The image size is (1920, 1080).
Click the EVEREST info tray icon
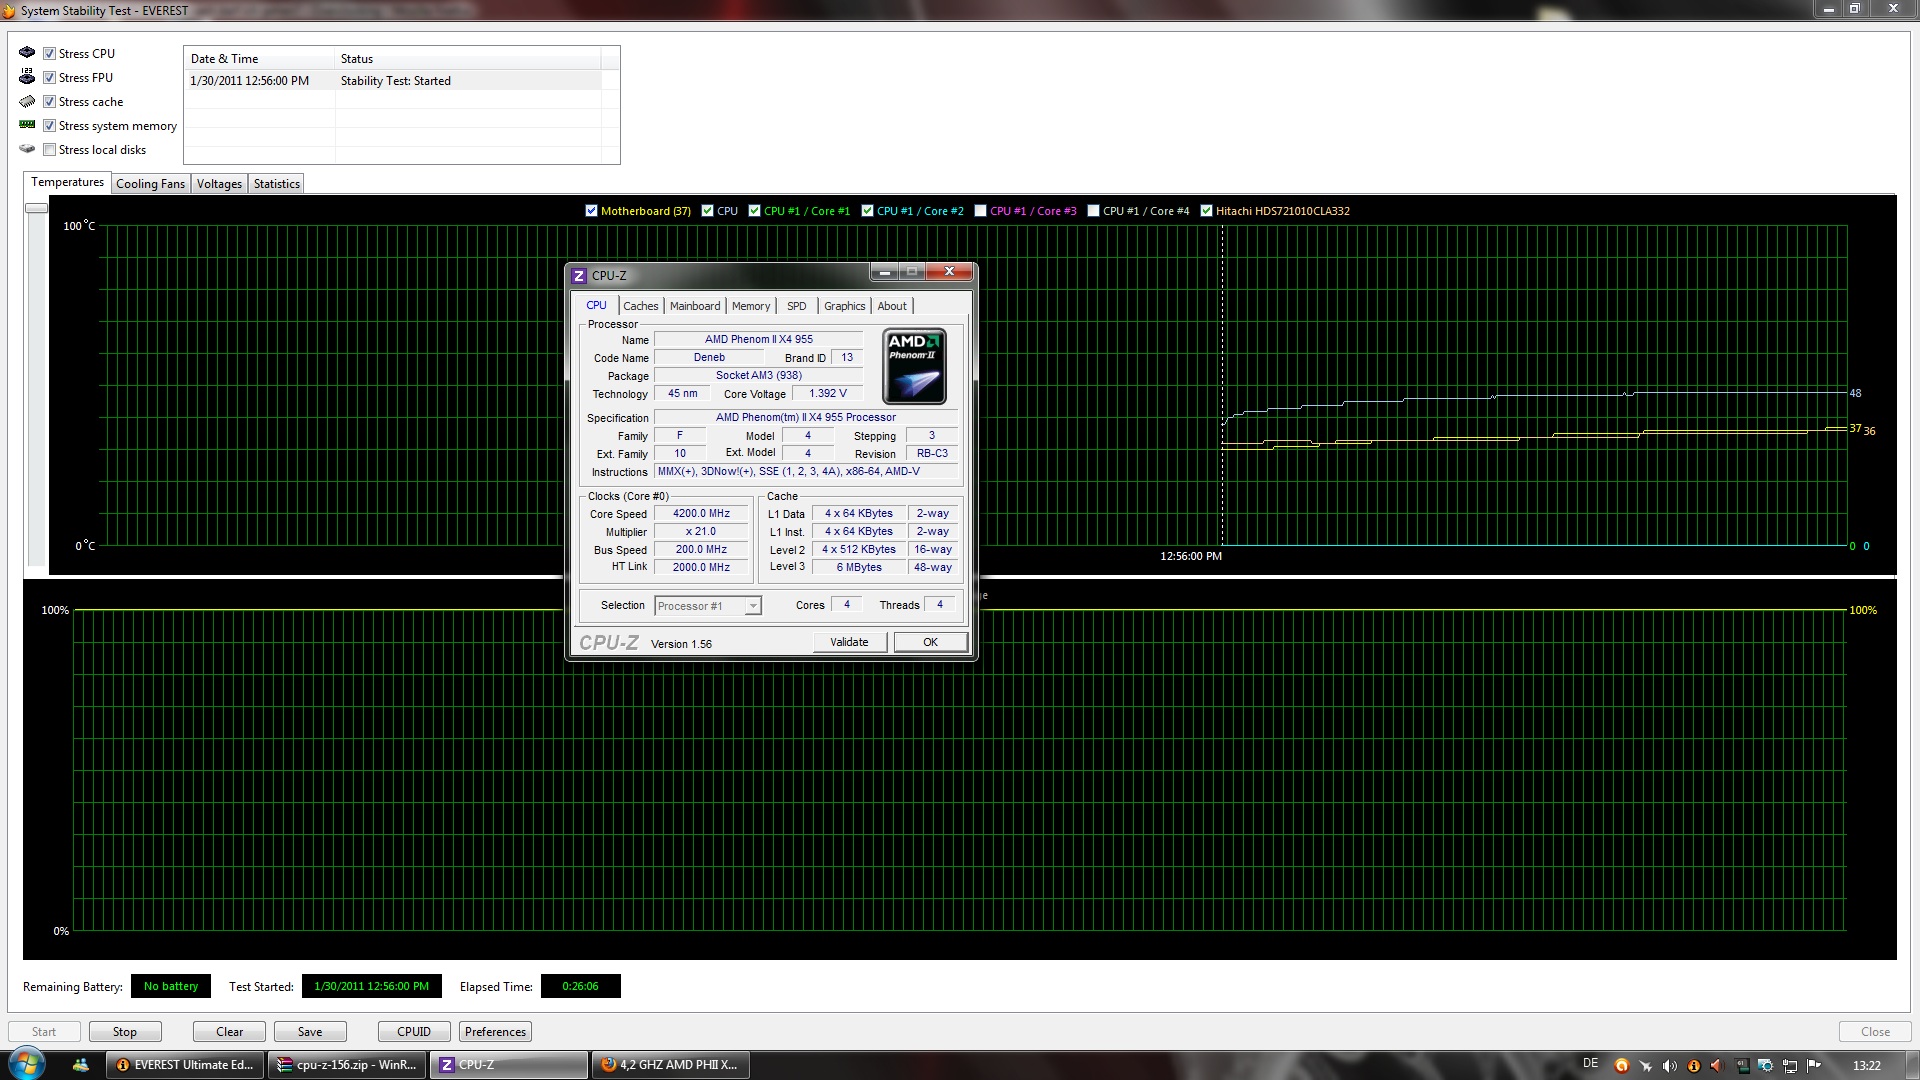(x=1694, y=1065)
